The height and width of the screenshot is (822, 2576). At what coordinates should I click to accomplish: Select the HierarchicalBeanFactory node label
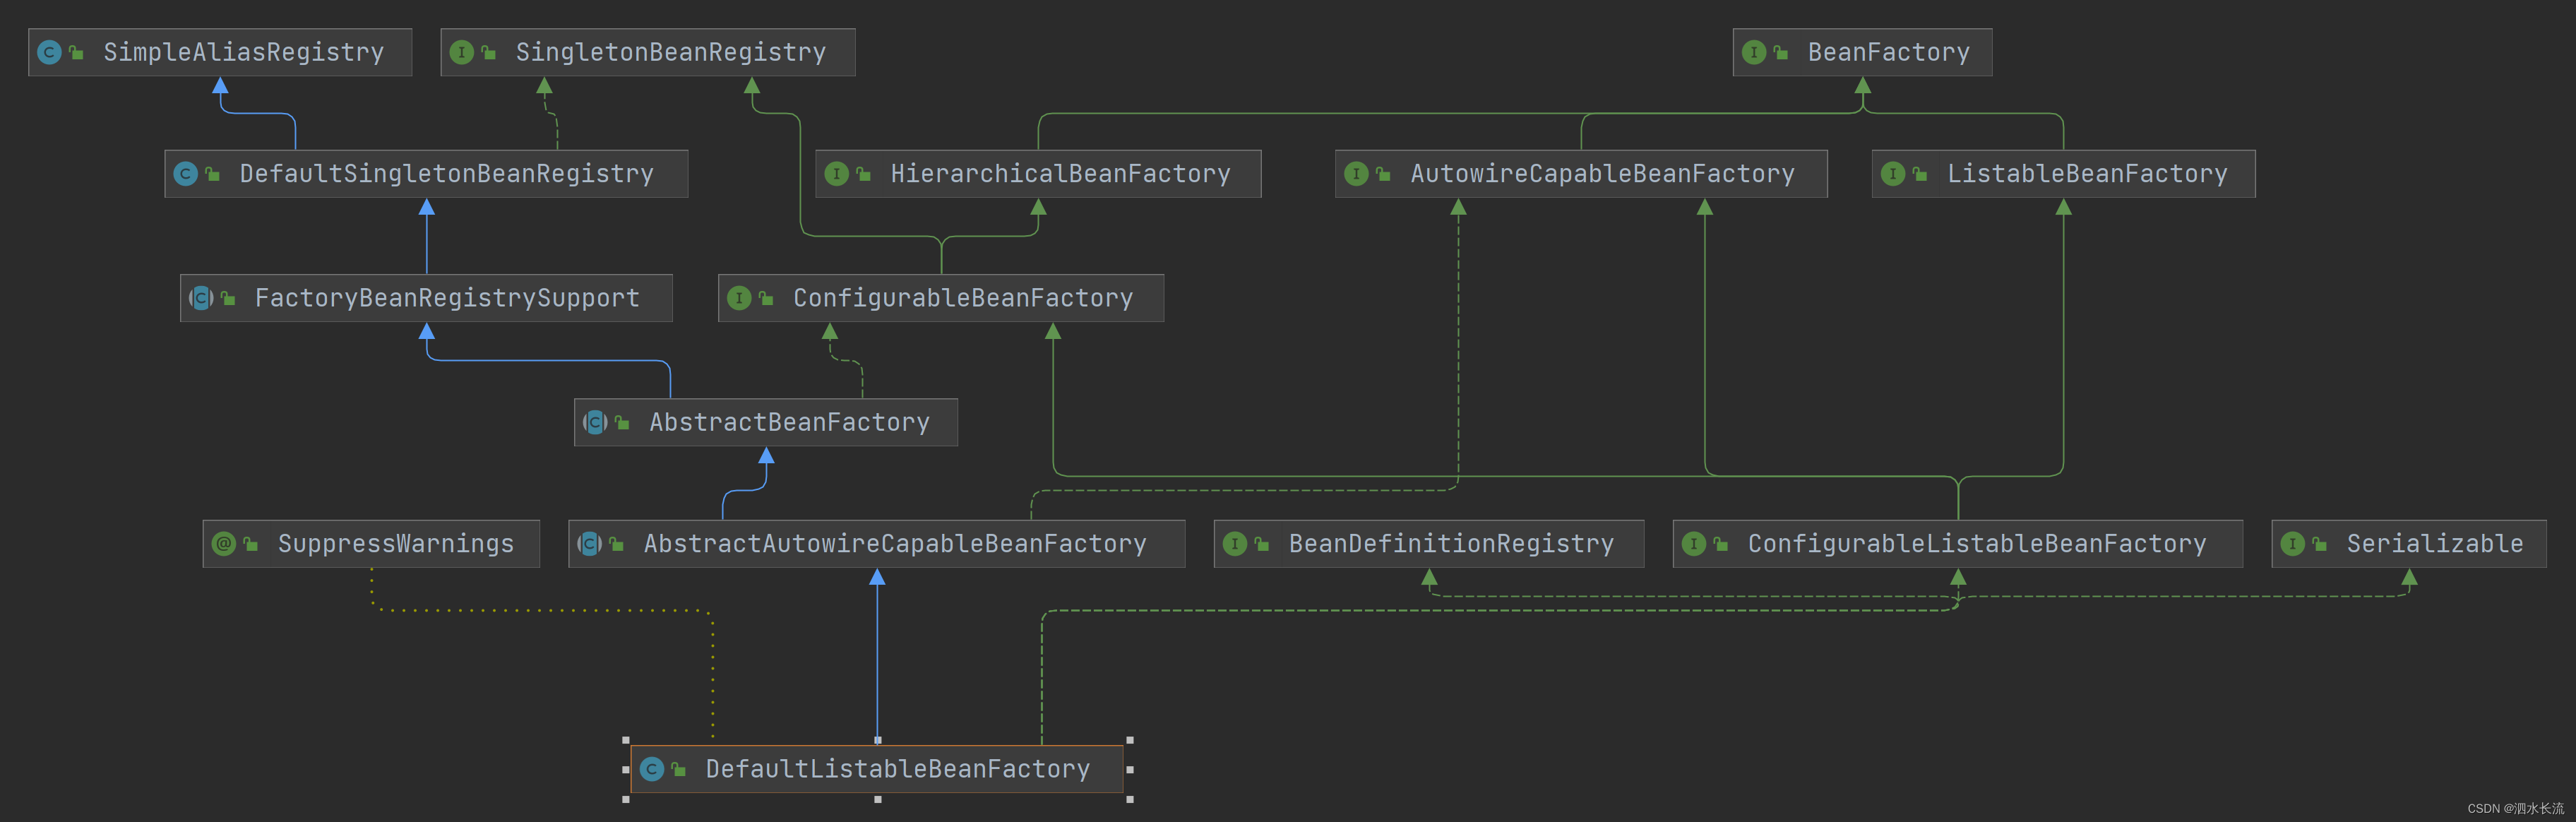pos(1061,174)
